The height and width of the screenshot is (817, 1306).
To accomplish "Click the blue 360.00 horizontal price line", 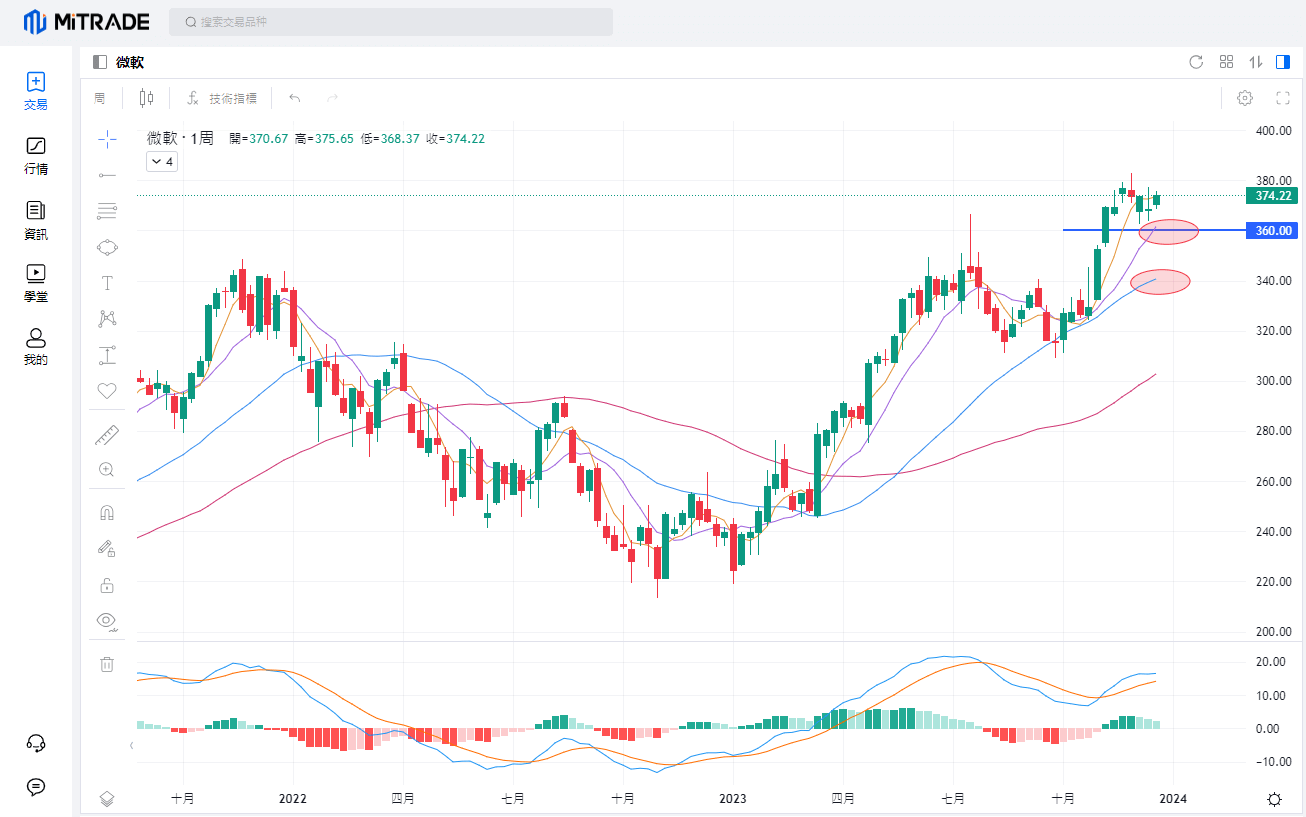I will [x=1100, y=230].
